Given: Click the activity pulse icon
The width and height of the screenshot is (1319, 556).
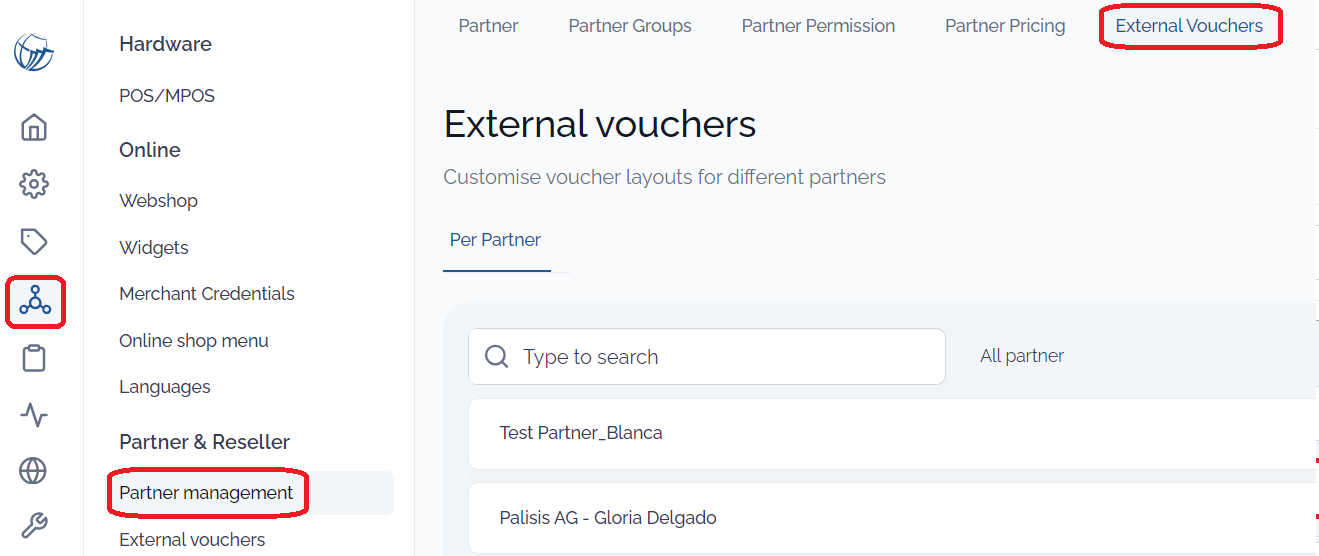Looking at the screenshot, I should 34,415.
